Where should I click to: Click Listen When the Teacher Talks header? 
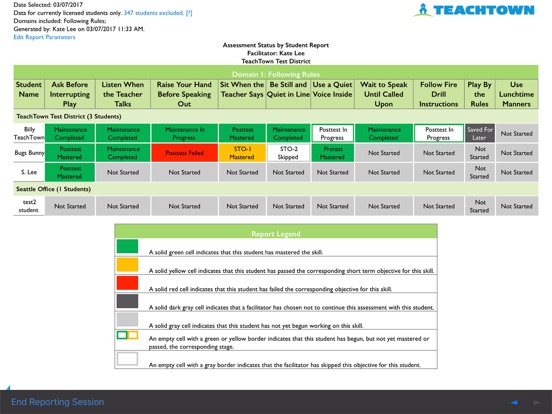coord(123,94)
